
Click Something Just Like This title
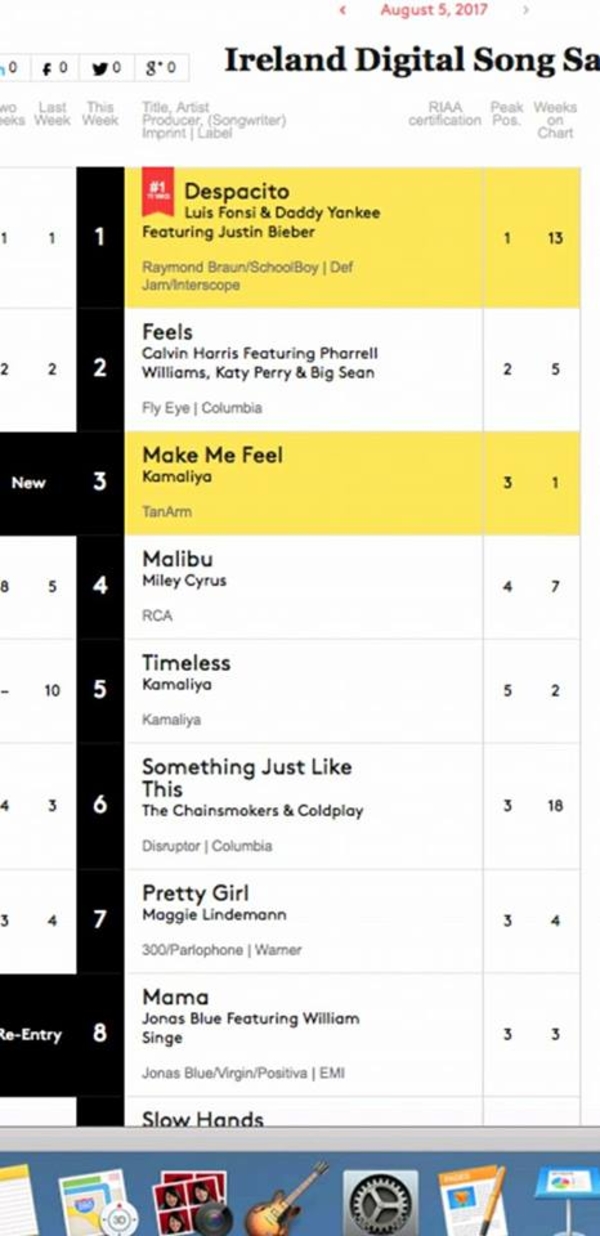(246, 777)
